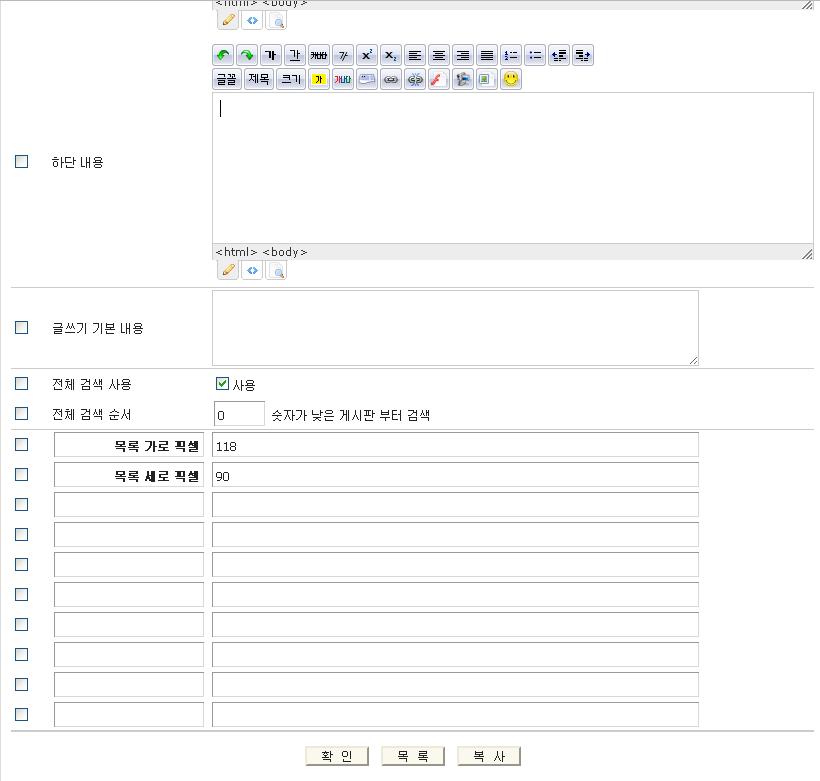The image size is (820, 781).
Task: Toggle underline text (underlined 가 icon)
Action: 295,55
